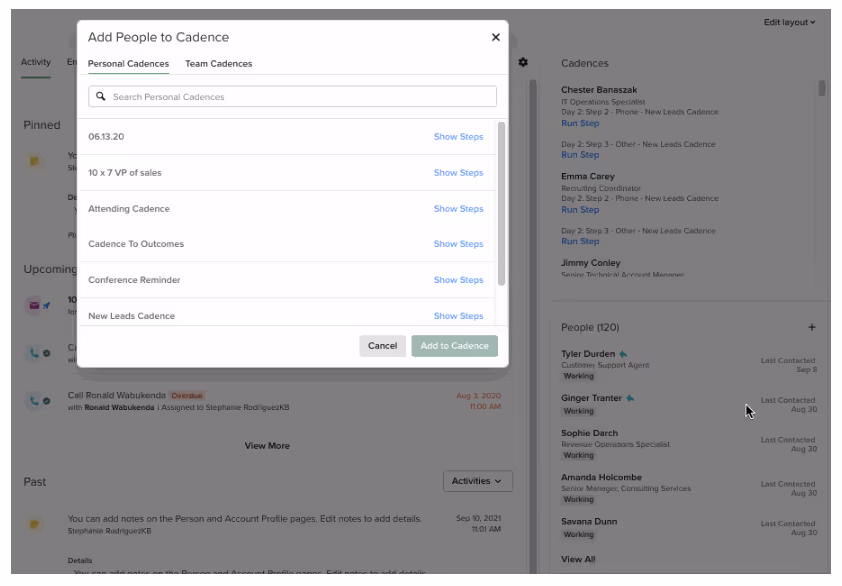Image resolution: width=842 pixels, height=586 pixels.
Task: Click View All in People panel
Action: (578, 559)
